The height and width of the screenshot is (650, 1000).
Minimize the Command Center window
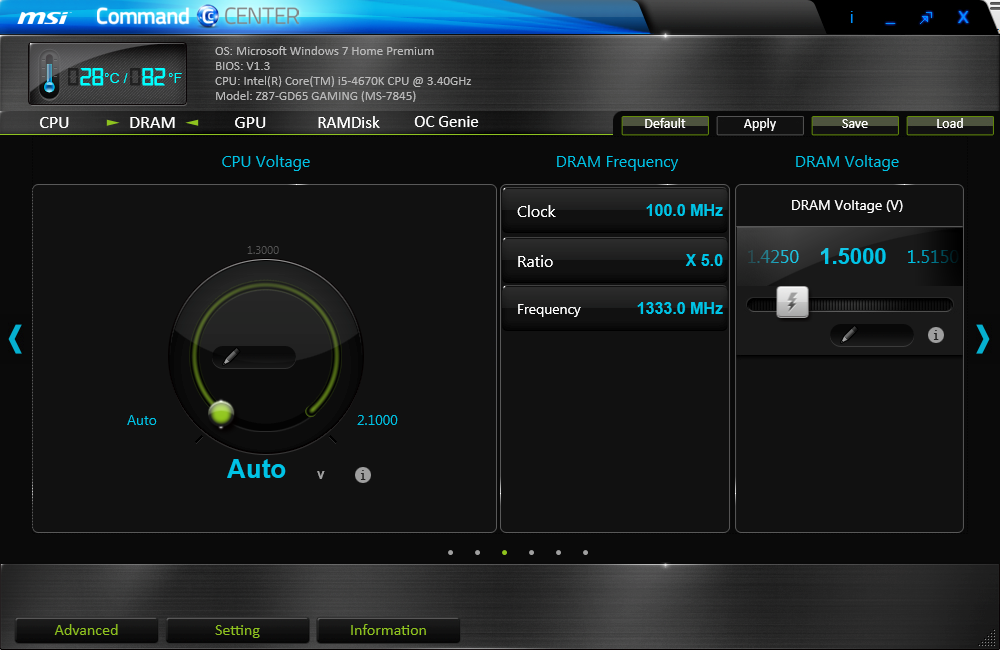tap(890, 23)
